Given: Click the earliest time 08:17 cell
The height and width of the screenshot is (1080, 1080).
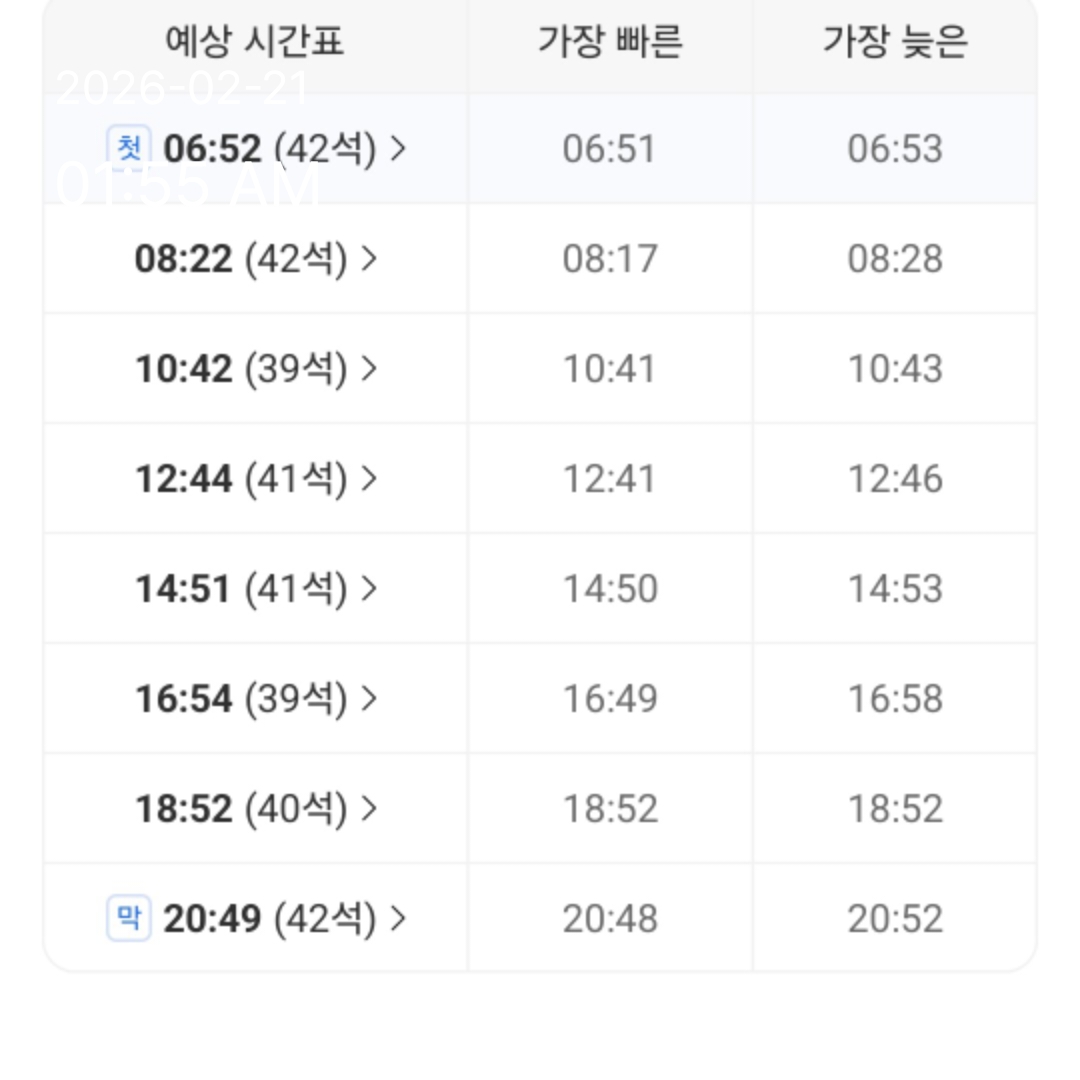Looking at the screenshot, I should 610,258.
